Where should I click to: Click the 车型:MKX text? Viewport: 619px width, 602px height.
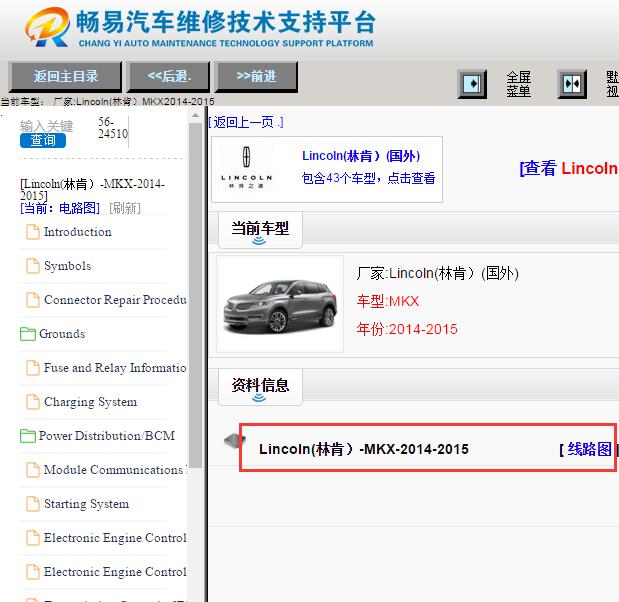[x=388, y=301]
